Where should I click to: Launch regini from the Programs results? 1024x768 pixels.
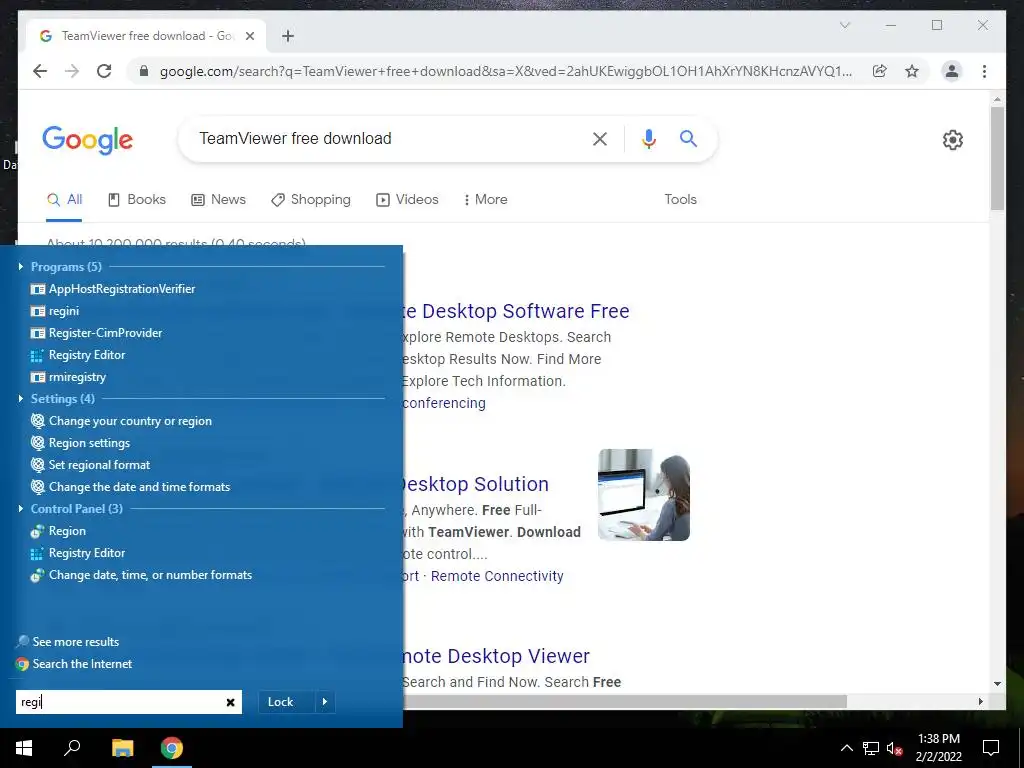coord(55,311)
